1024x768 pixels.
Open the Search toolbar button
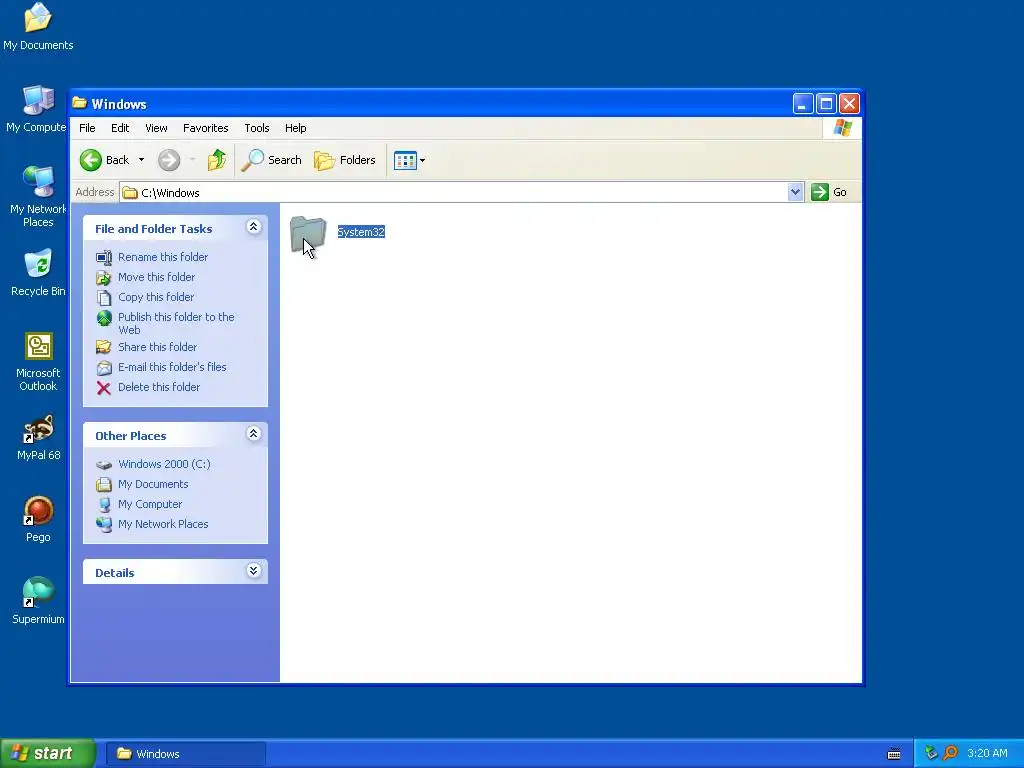(272, 160)
